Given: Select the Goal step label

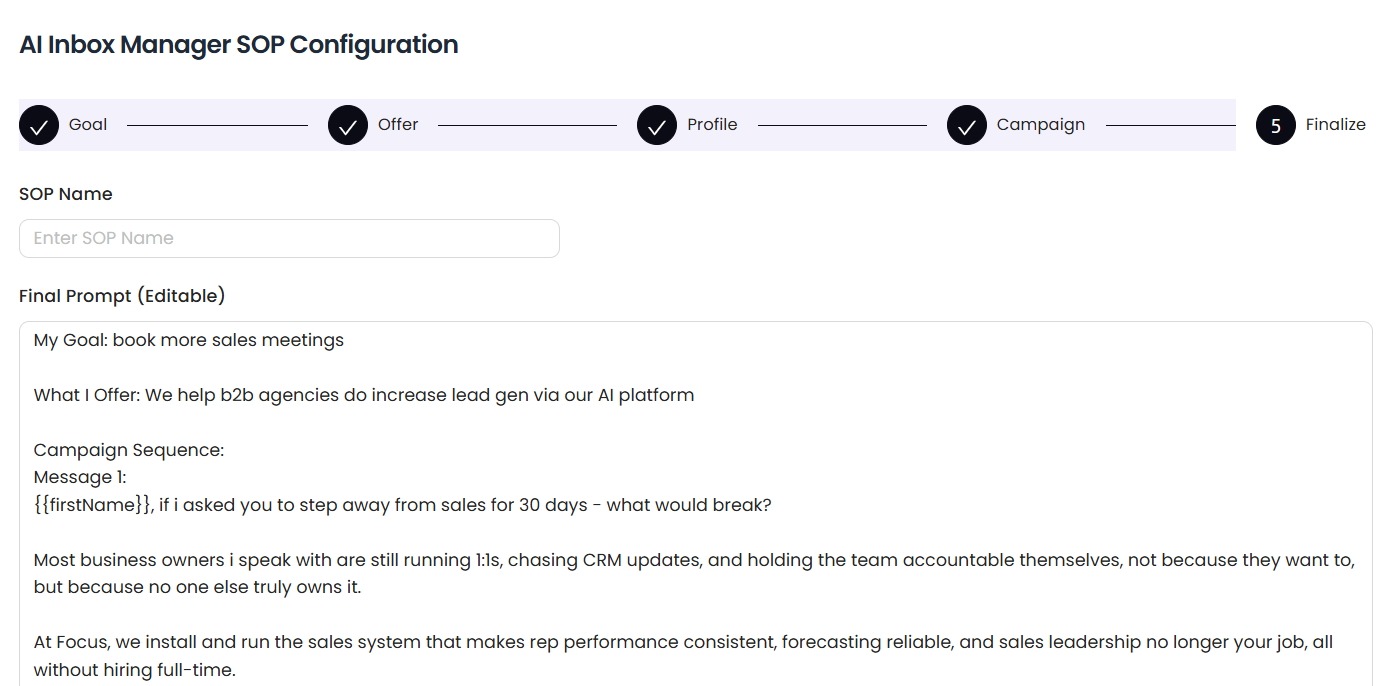Looking at the screenshot, I should tap(87, 124).
